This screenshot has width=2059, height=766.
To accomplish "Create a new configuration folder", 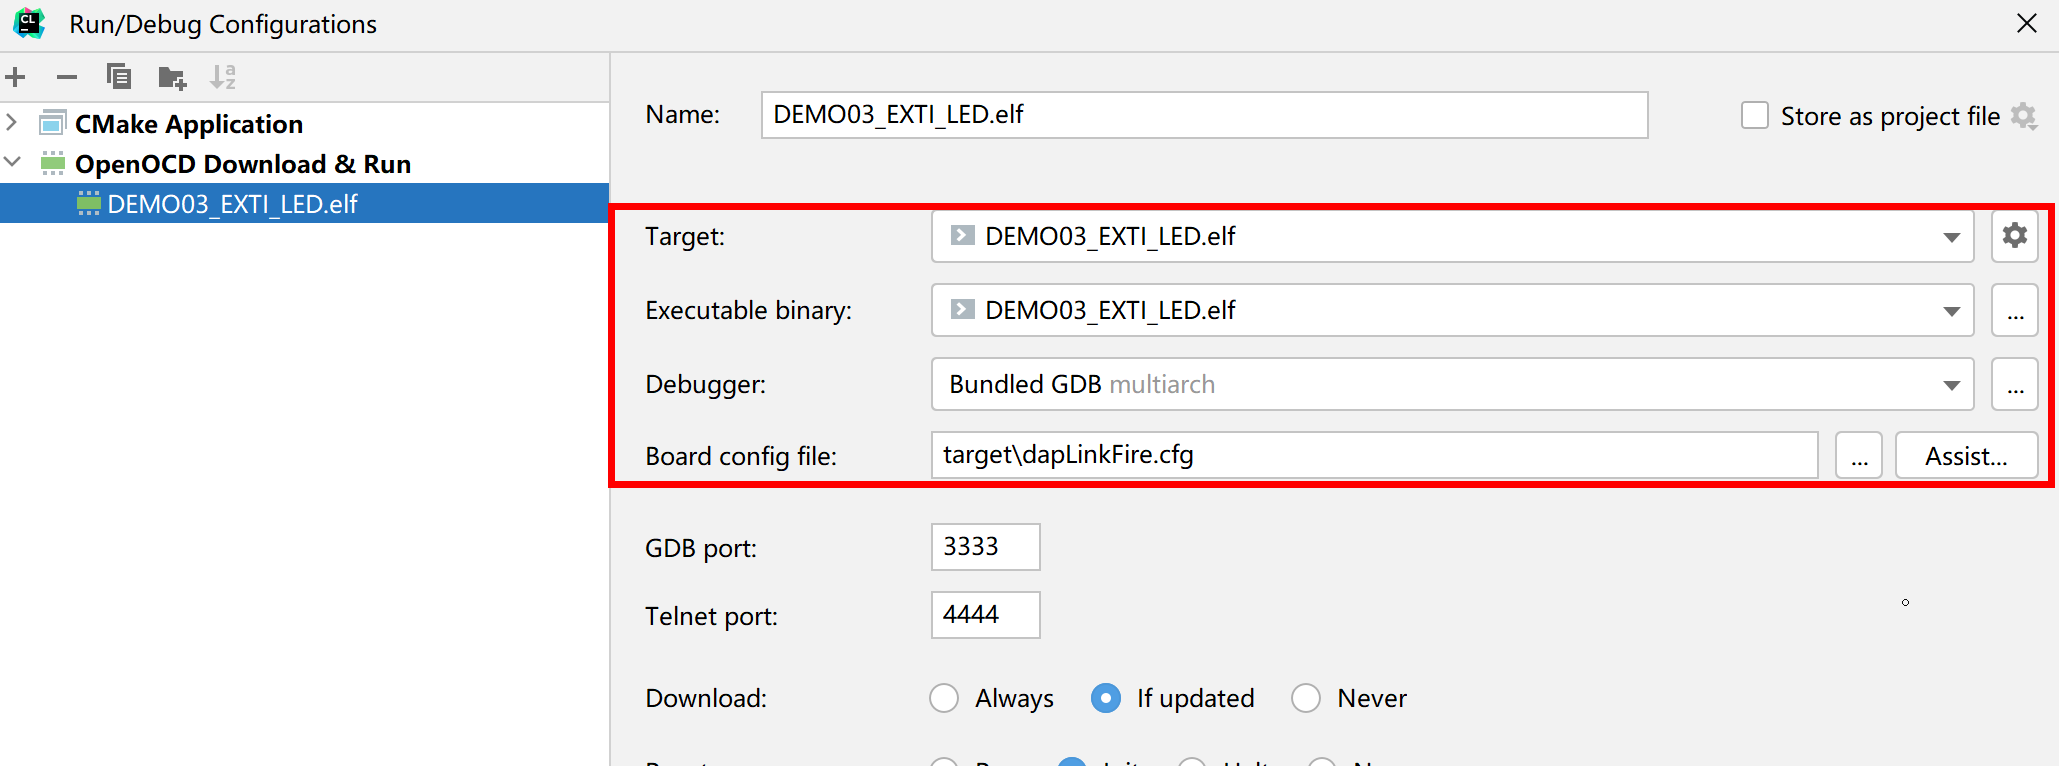I will click(x=172, y=77).
